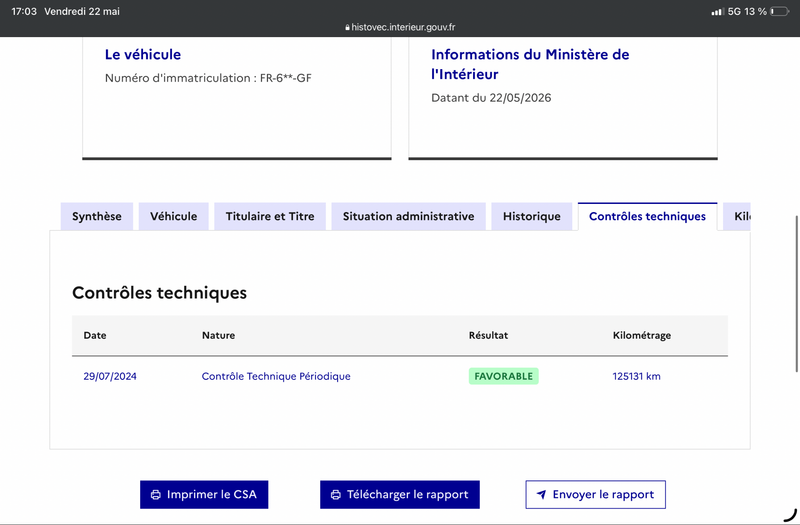Tap the histovec.interieur.gouv.fr address bar
The width and height of the screenshot is (800, 525).
(400, 27)
